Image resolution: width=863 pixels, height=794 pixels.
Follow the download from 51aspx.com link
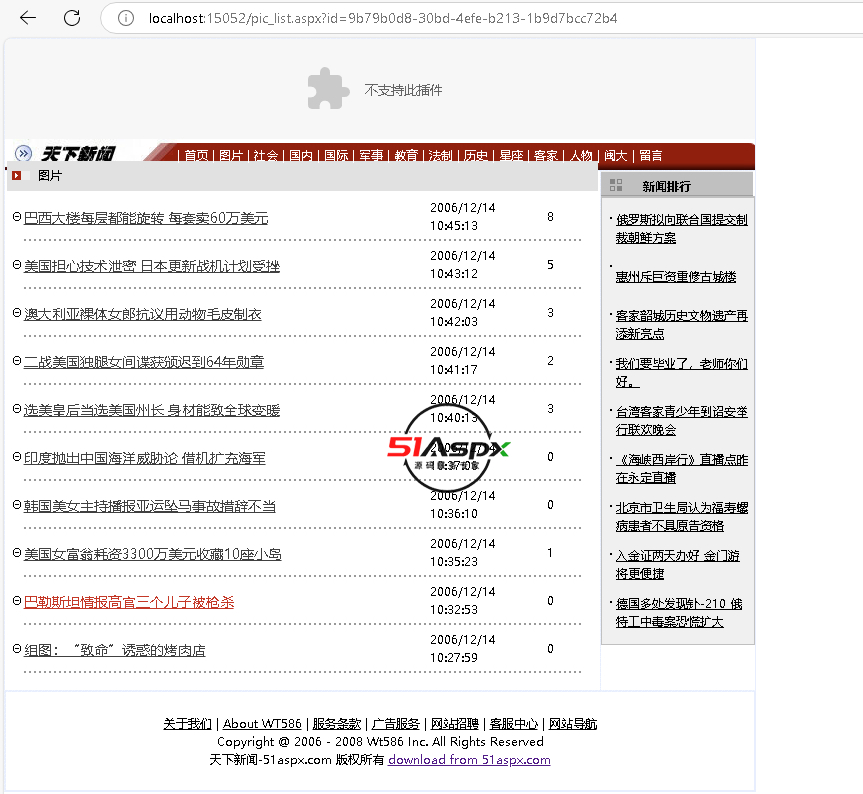tap(469, 760)
